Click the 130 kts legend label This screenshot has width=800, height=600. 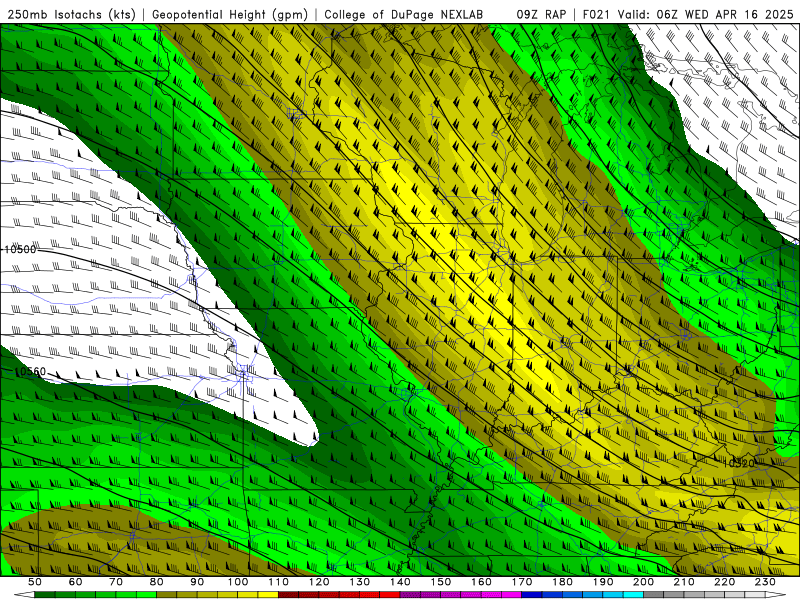click(x=359, y=582)
